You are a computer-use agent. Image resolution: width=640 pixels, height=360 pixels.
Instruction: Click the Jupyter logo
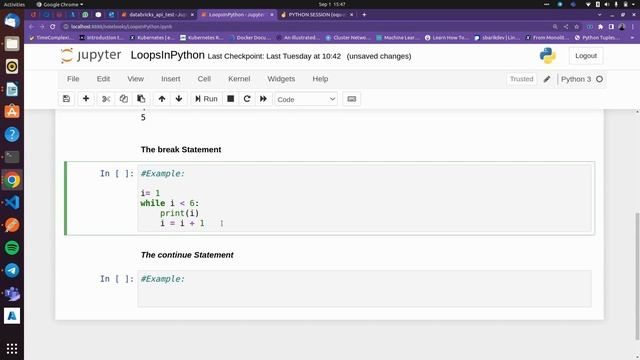[91, 55]
